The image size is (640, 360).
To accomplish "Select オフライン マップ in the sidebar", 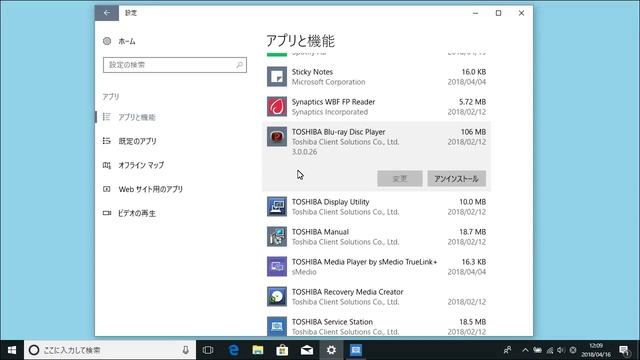I will 141,165.
